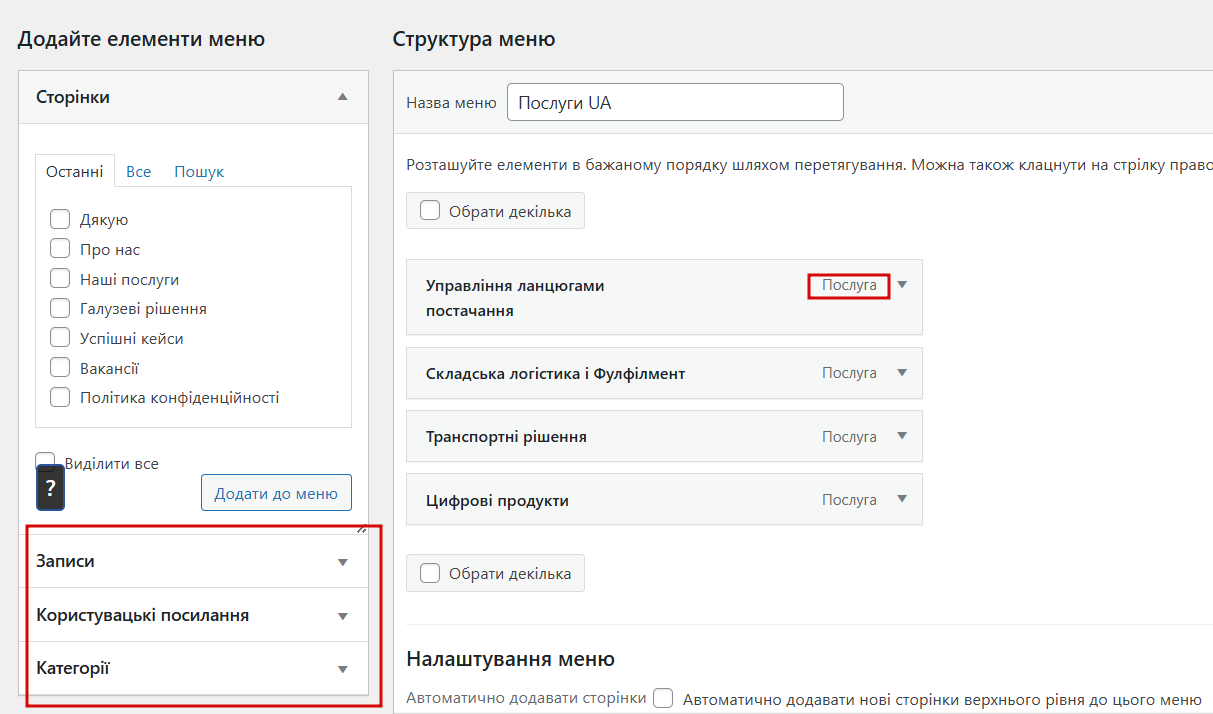Click the Назва меню text field
The image size is (1213, 714).
point(675,102)
